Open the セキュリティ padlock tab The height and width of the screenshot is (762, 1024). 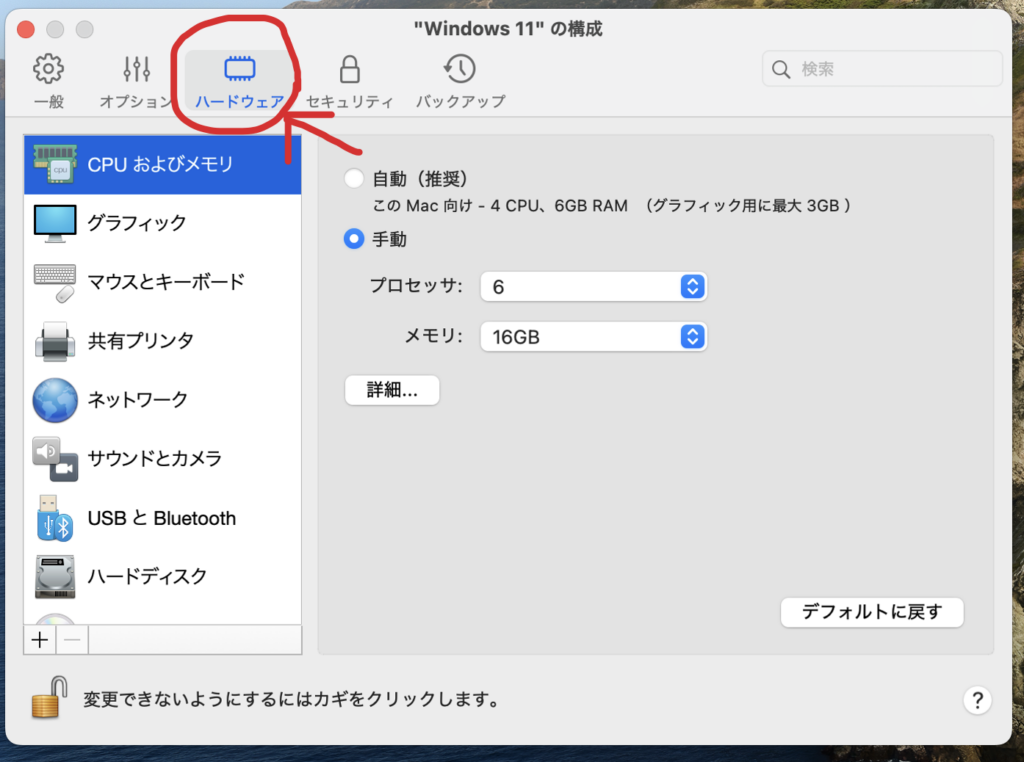[x=349, y=81]
